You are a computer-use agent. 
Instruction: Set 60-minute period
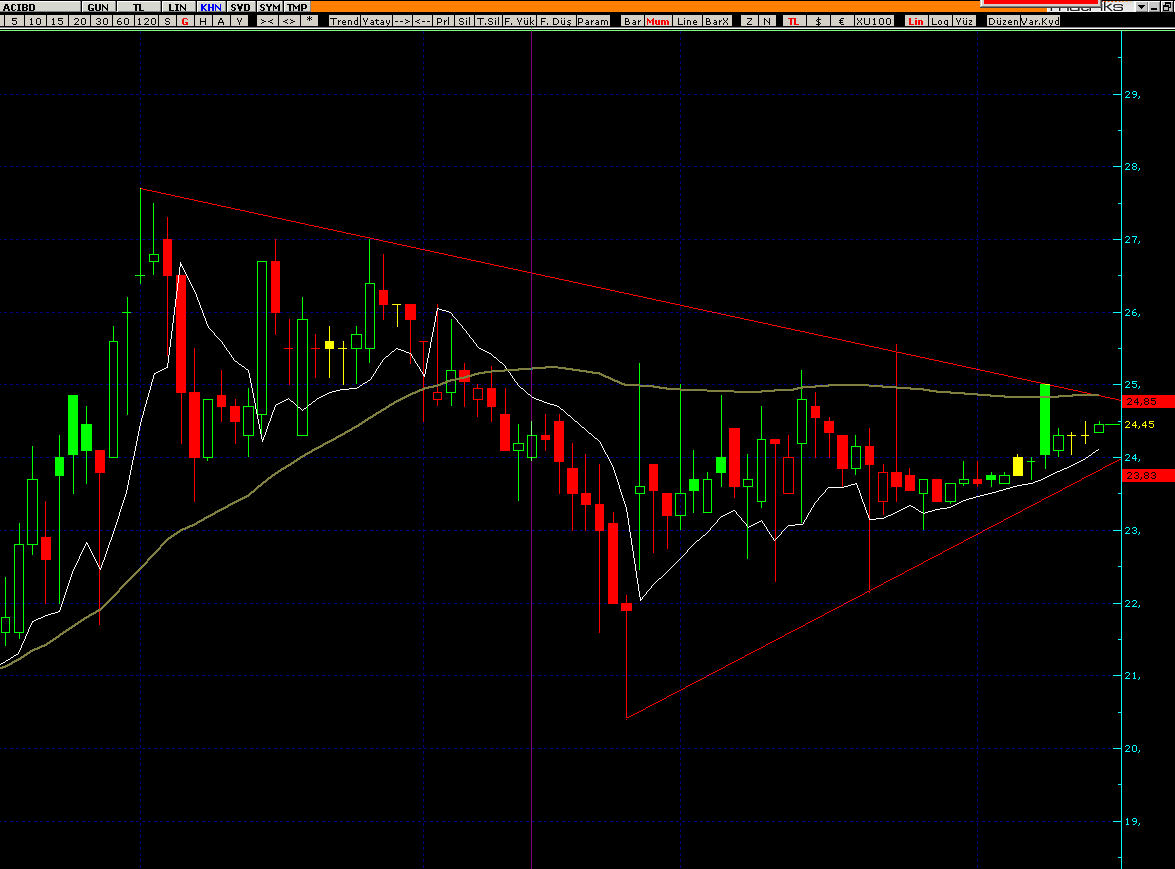[x=123, y=21]
